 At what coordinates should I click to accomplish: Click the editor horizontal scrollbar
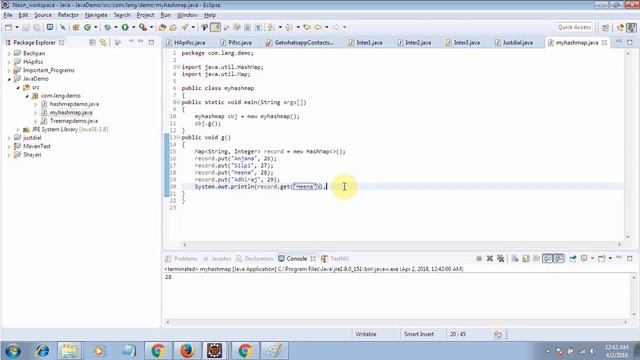(402, 244)
